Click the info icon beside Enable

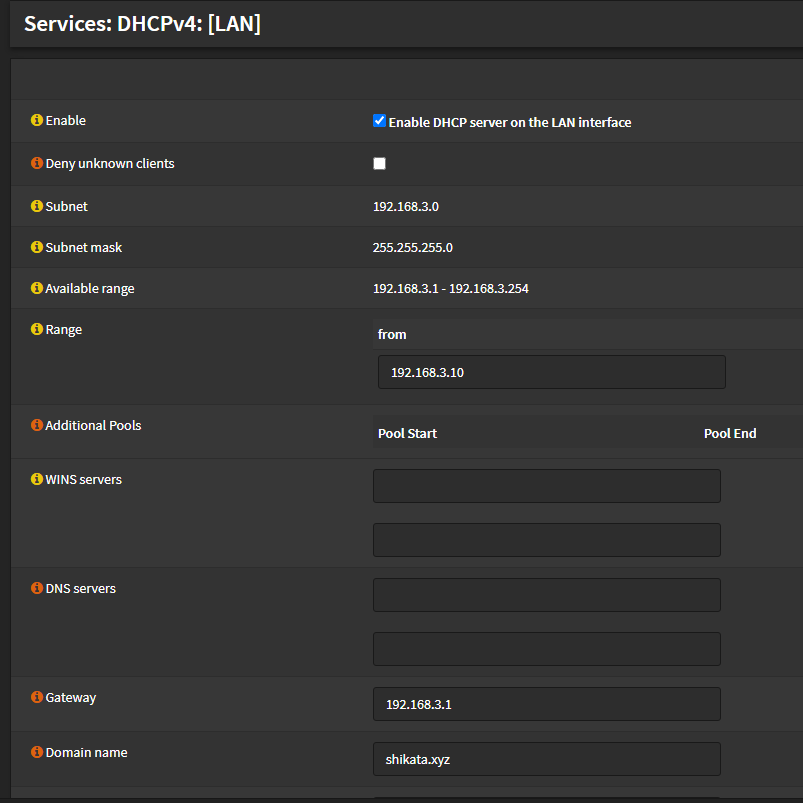click(36, 120)
